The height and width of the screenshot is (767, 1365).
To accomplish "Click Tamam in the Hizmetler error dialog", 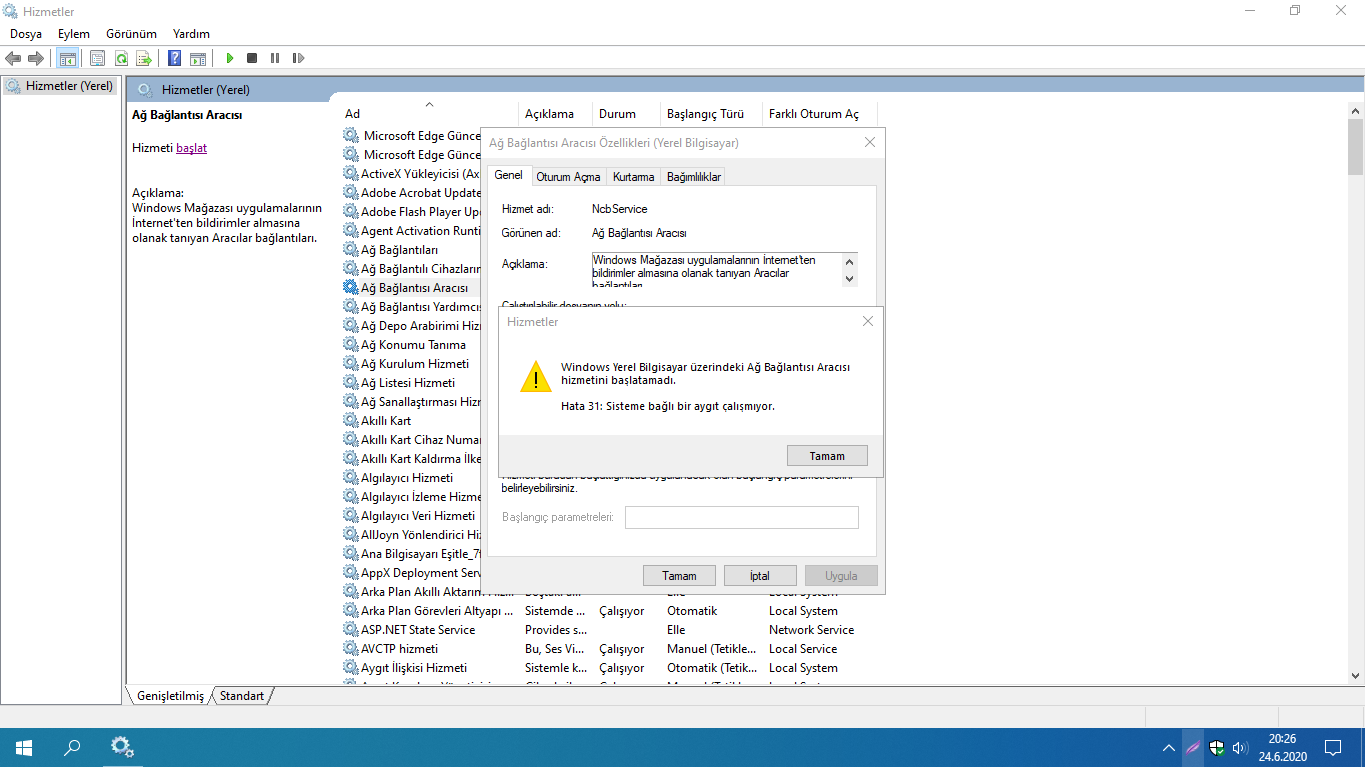I will [827, 456].
